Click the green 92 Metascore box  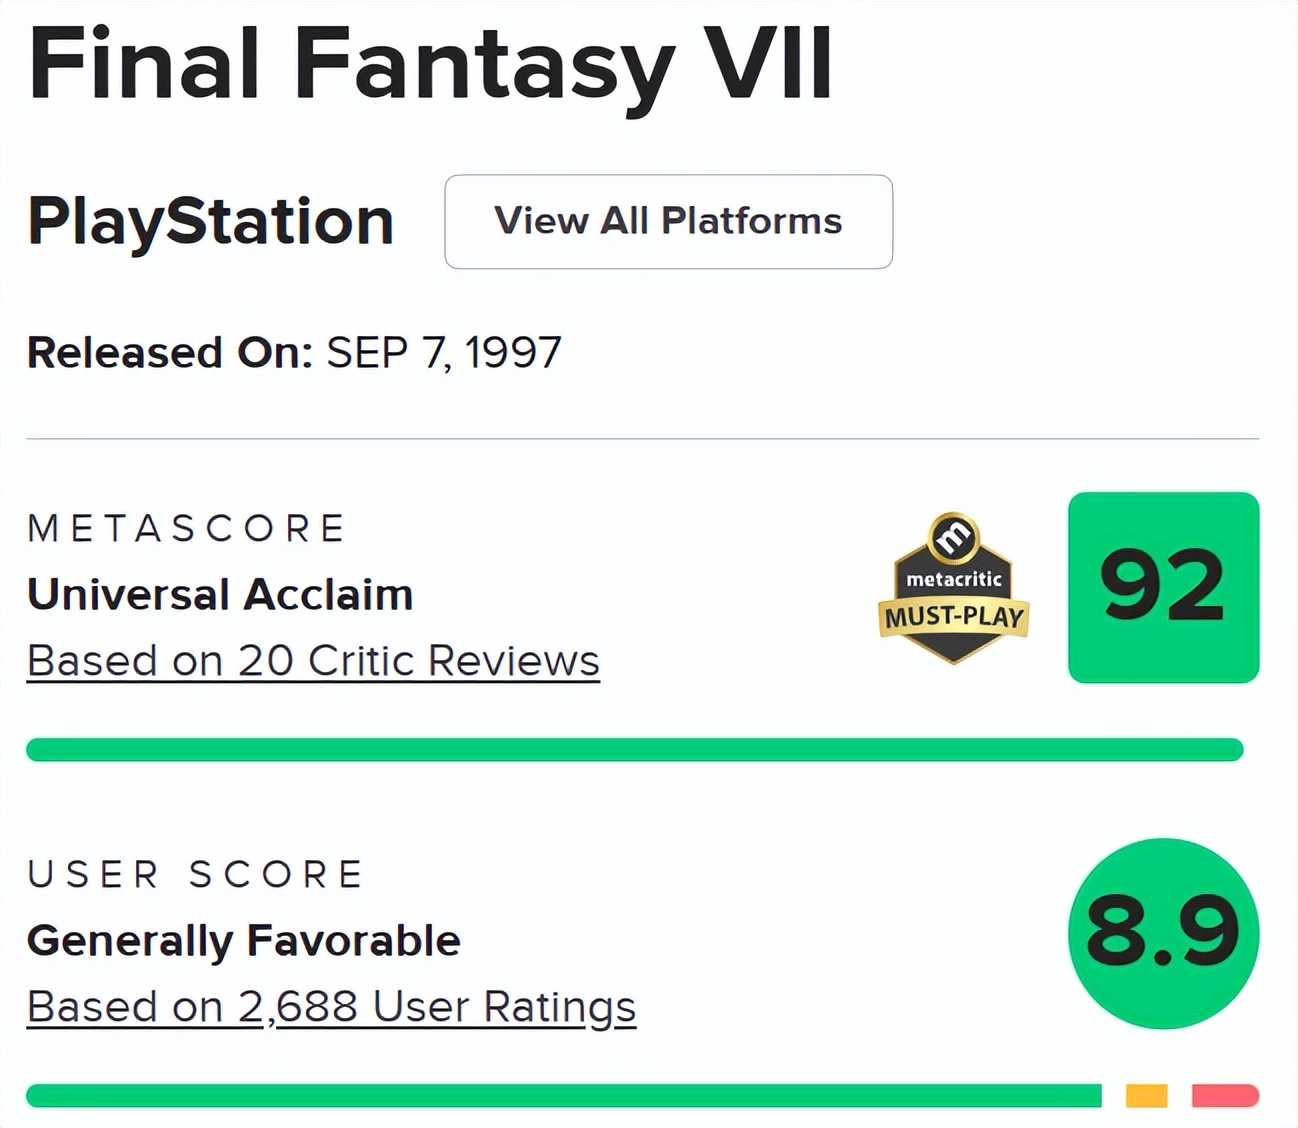(x=1163, y=587)
